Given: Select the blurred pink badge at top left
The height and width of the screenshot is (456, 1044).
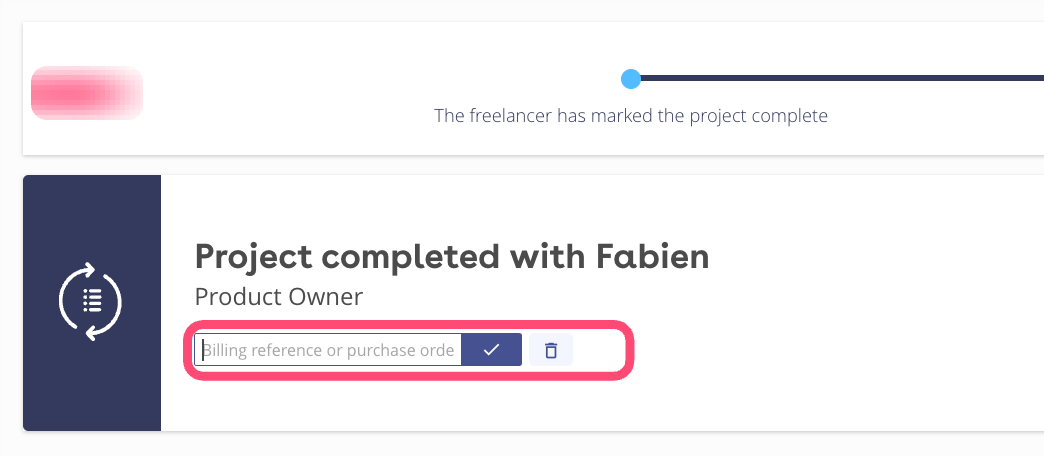Looking at the screenshot, I should pyautogui.click(x=87, y=93).
